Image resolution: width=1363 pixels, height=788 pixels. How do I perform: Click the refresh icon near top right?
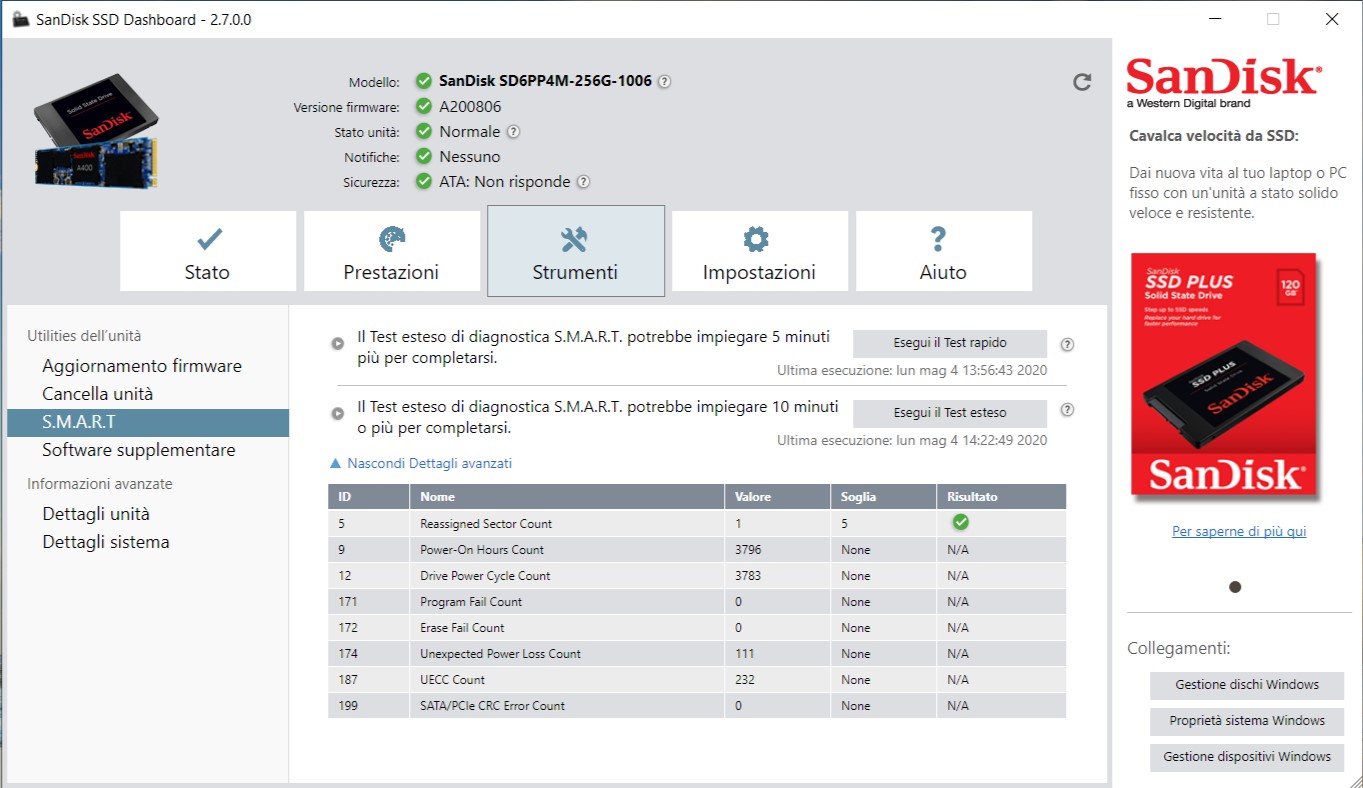(x=1082, y=82)
